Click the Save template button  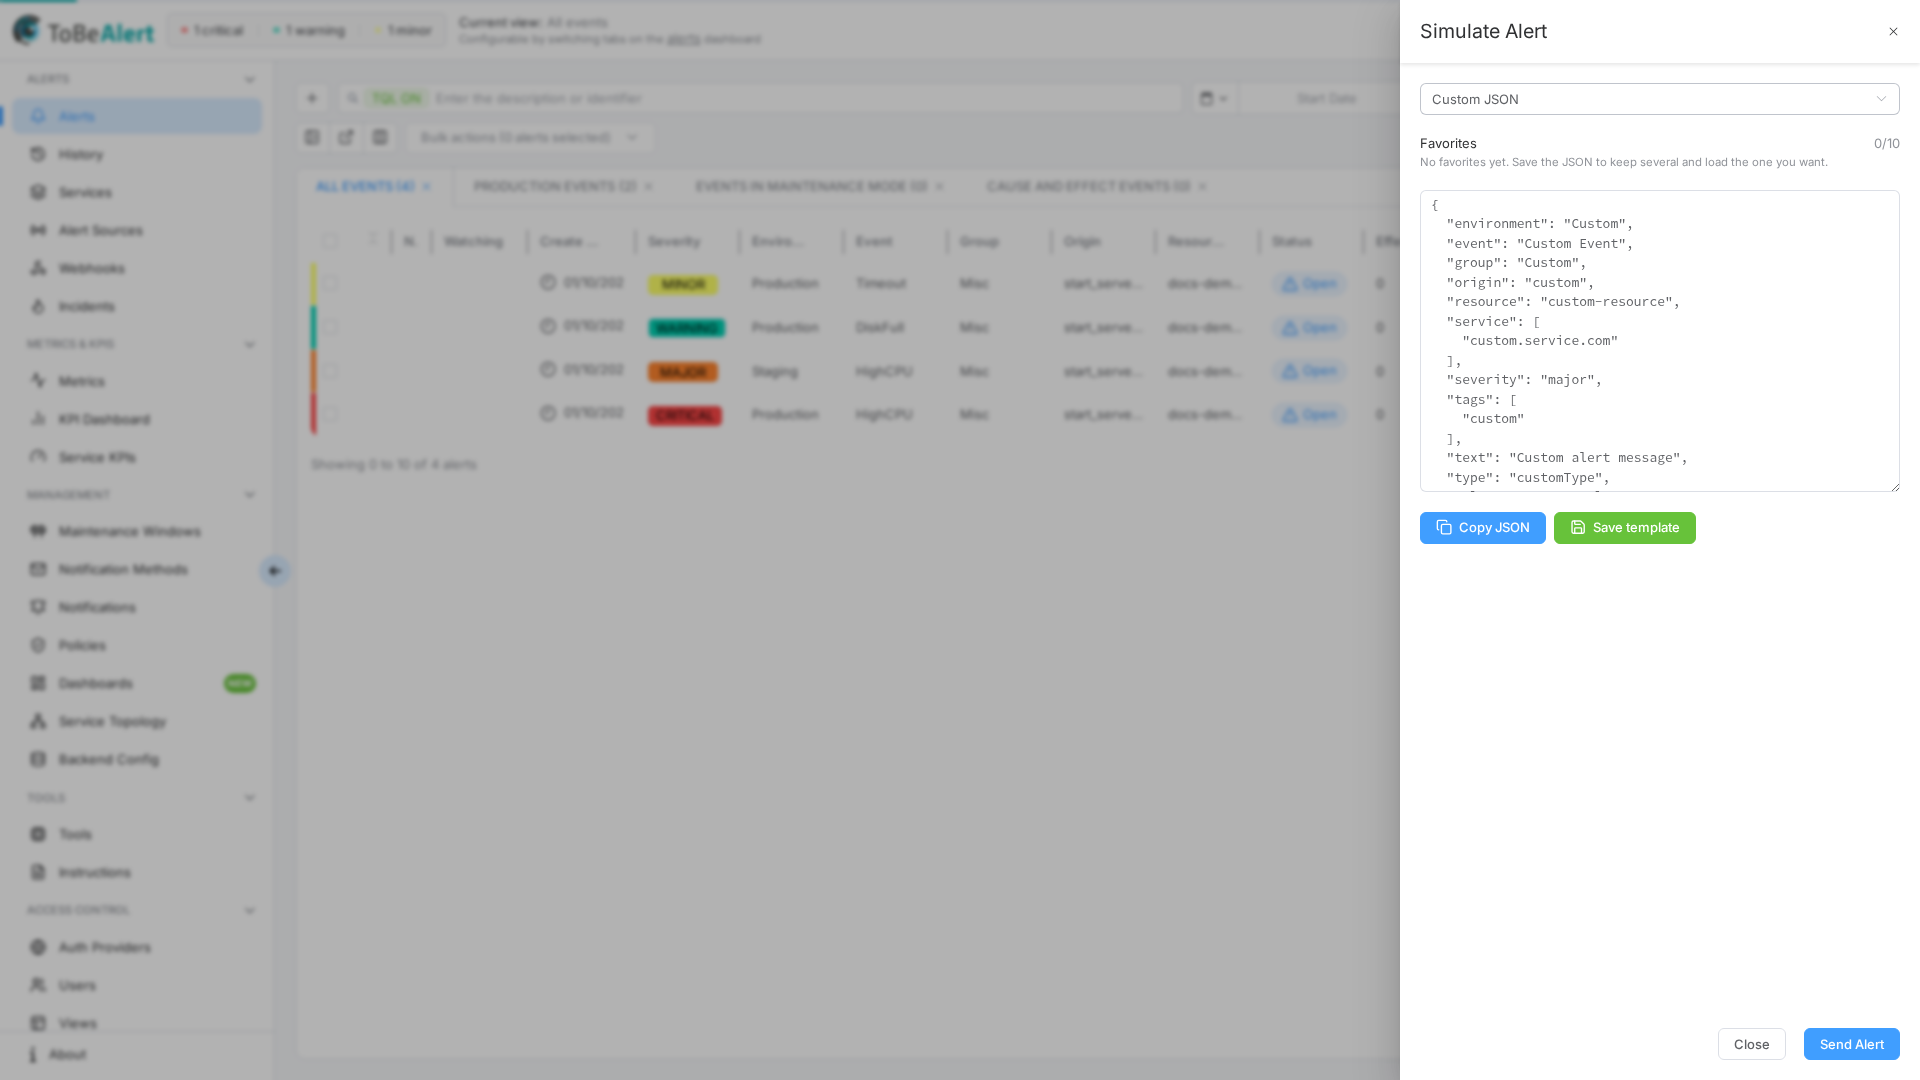click(1624, 528)
